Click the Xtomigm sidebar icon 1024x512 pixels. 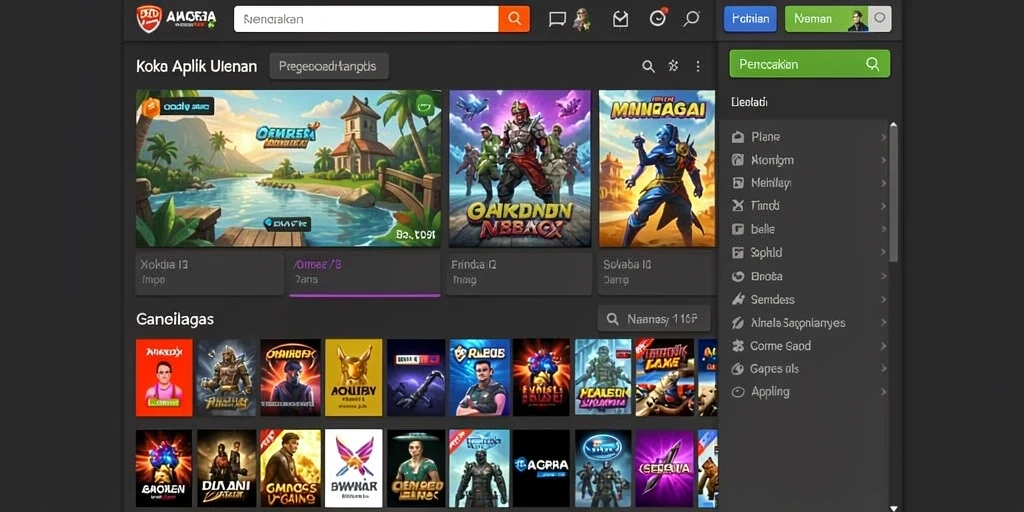point(738,160)
